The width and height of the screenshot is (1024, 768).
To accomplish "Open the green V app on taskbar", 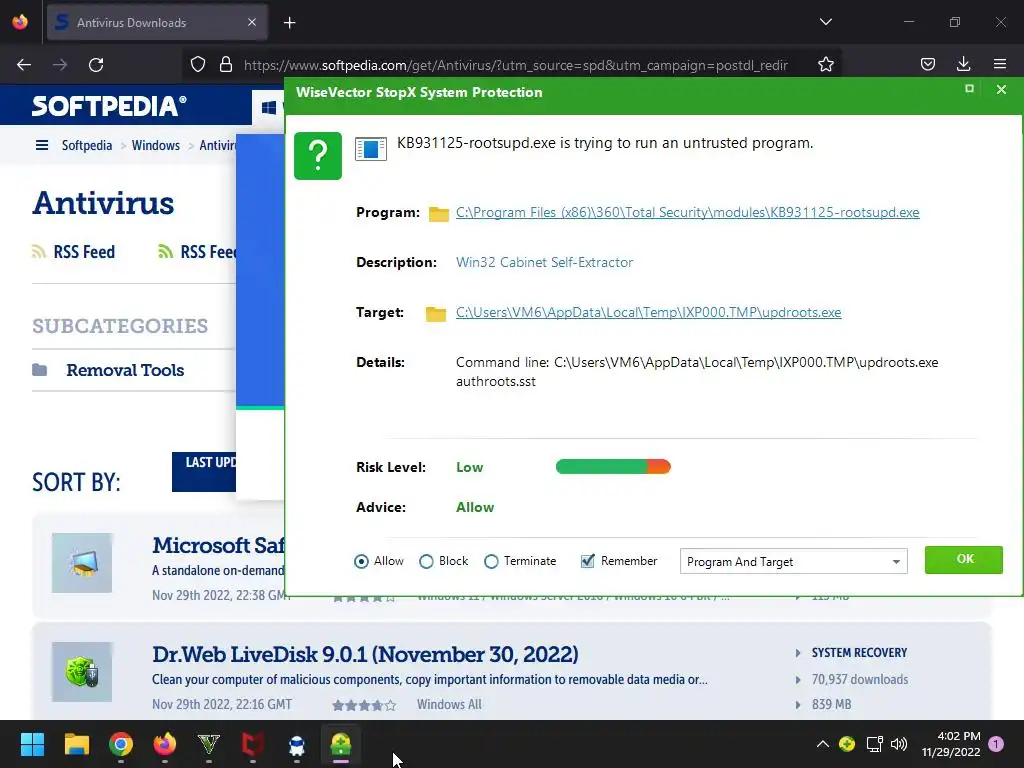I will pyautogui.click(x=209, y=744).
